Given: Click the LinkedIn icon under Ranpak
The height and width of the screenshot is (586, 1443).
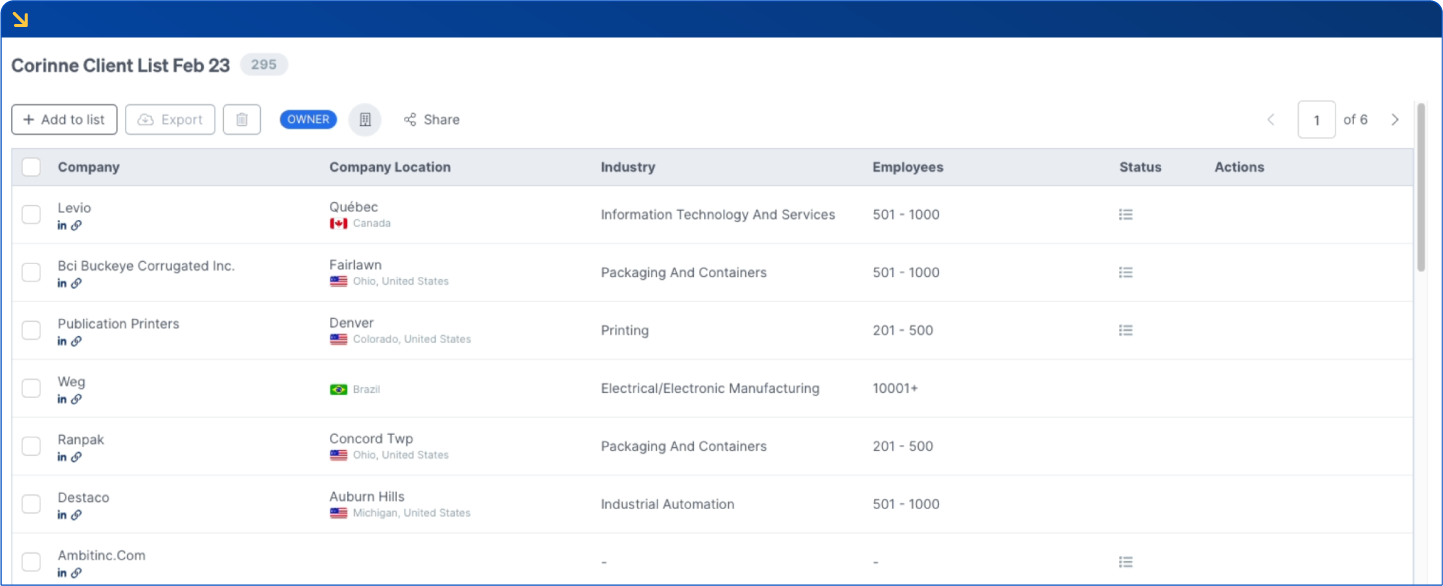Looking at the screenshot, I should [62, 458].
